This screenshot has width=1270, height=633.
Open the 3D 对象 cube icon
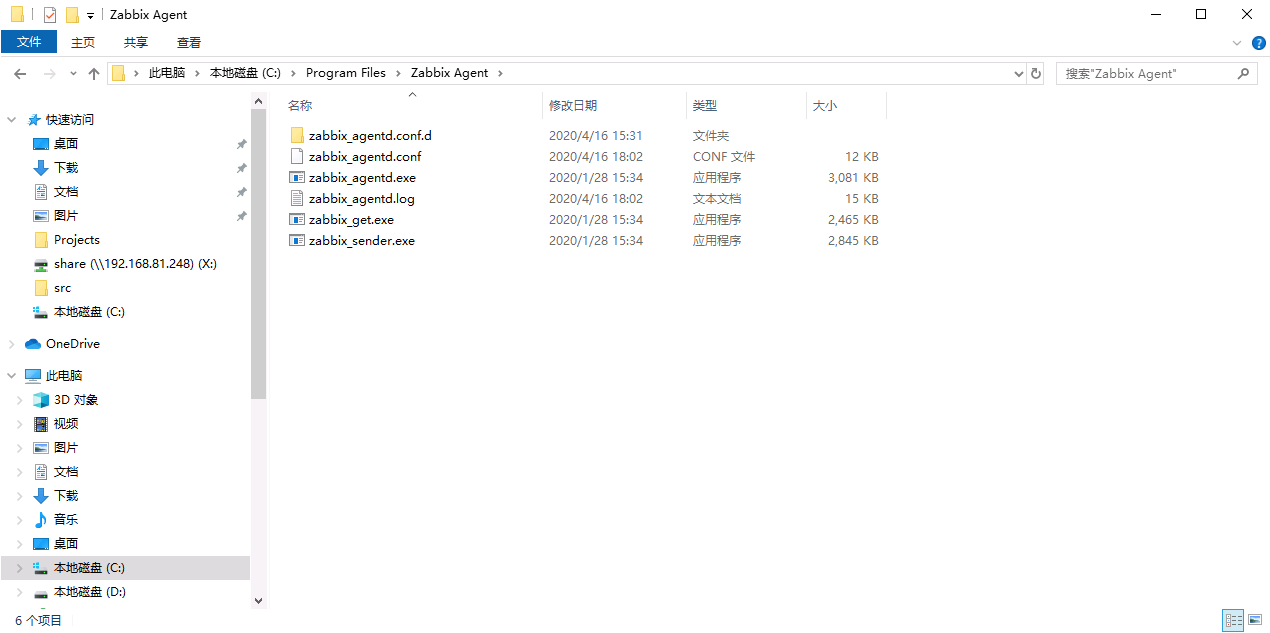click(41, 400)
